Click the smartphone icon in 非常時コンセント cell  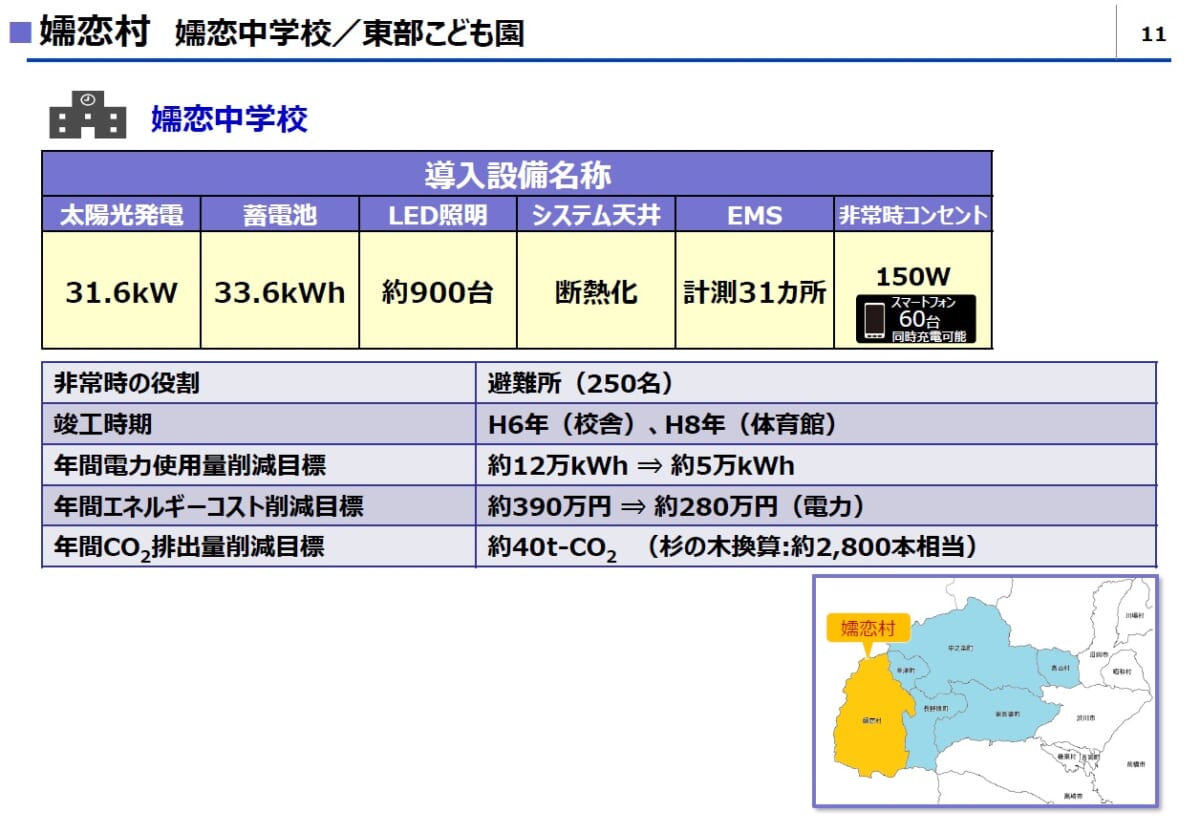[x=873, y=320]
